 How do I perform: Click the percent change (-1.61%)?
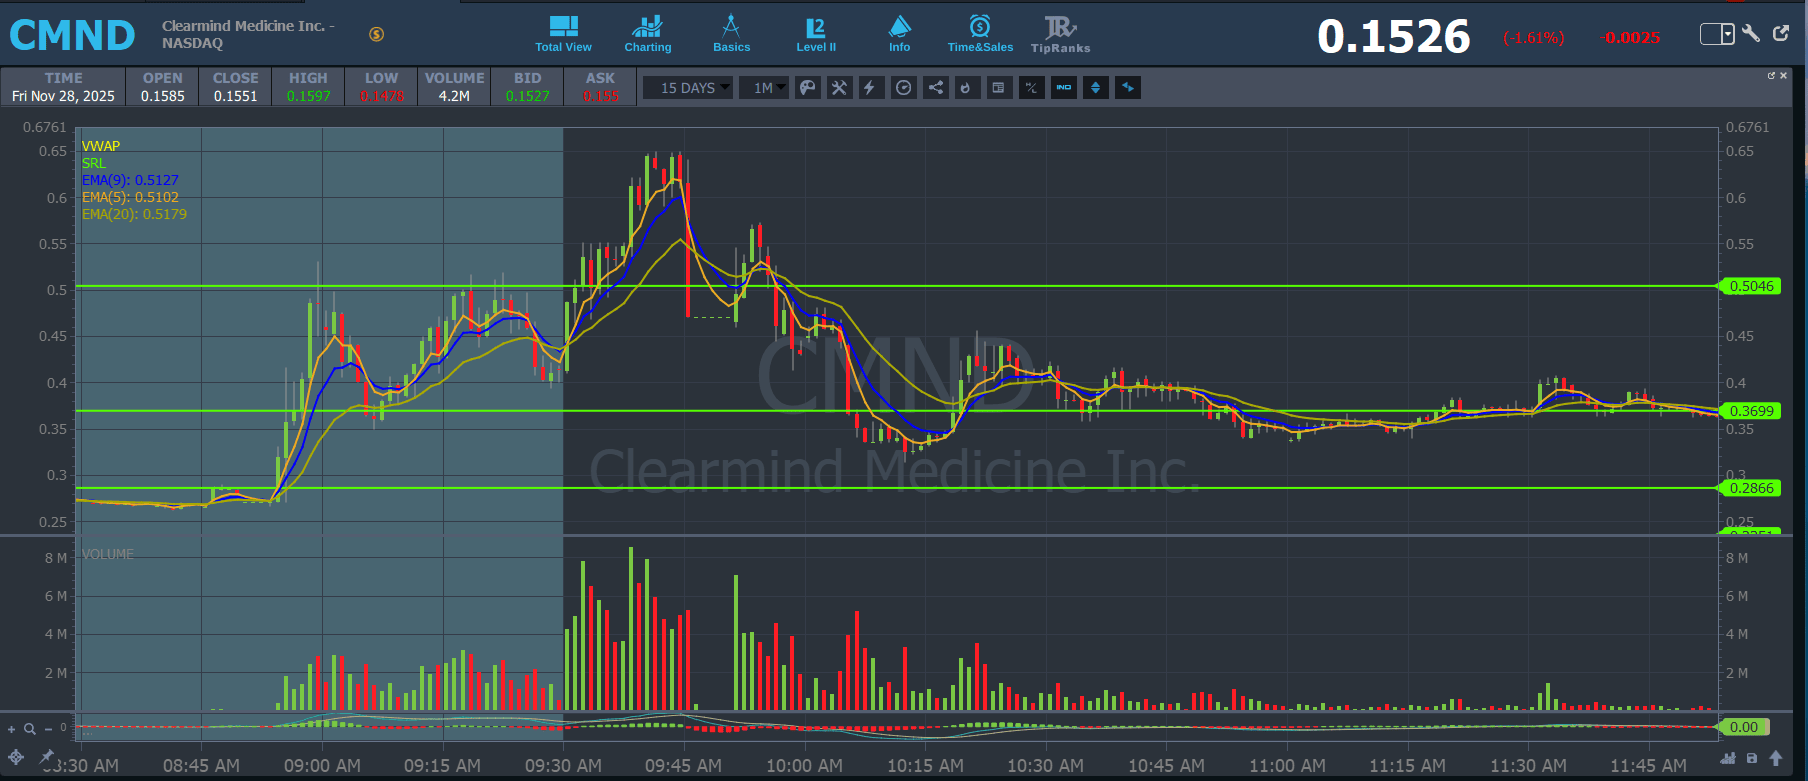(1533, 38)
